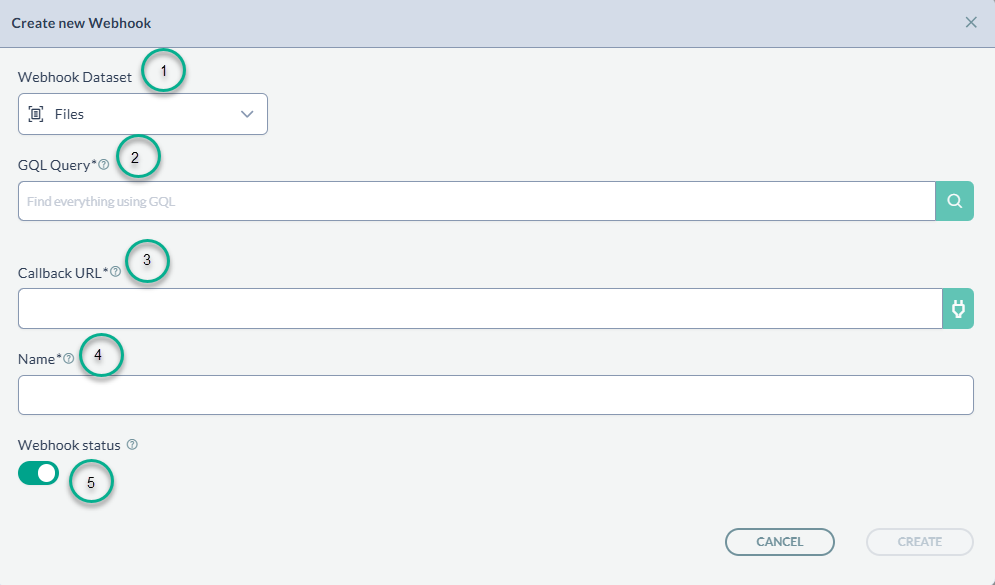The height and width of the screenshot is (585, 995).
Task: Click the circled number 4 callout marker
Action: tap(100, 355)
